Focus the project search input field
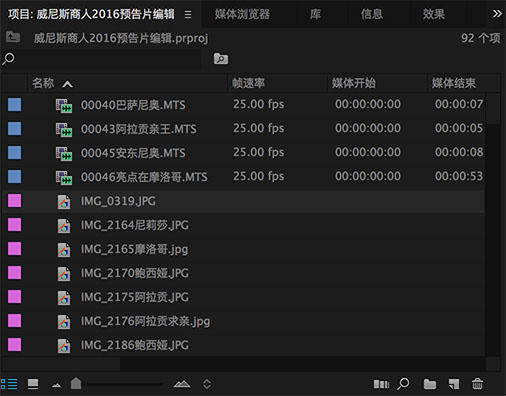 [x=108, y=59]
